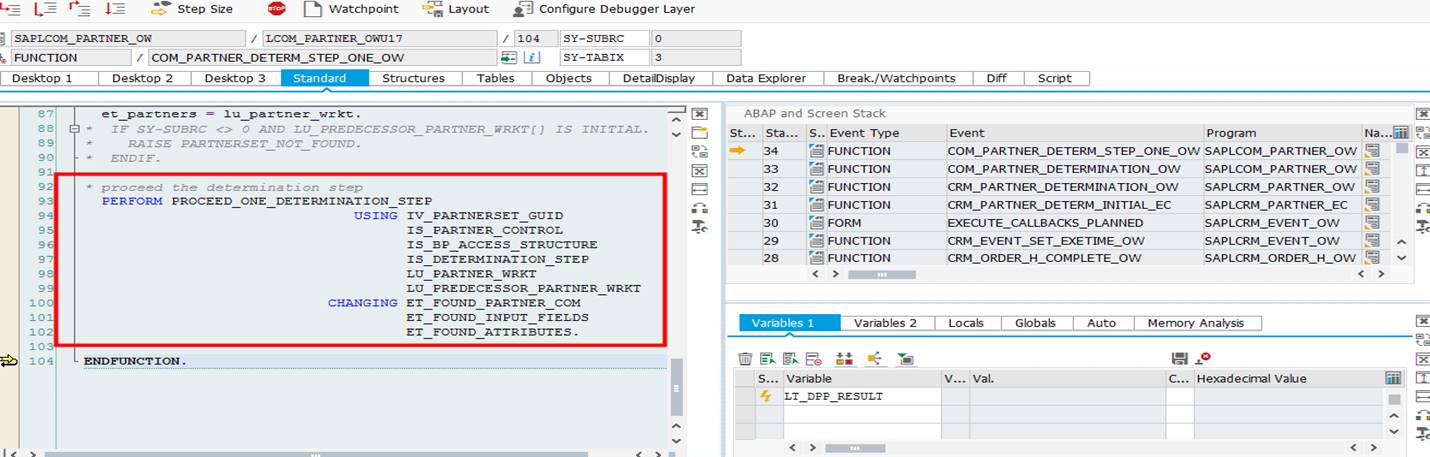1430x457 pixels.
Task: Click the SAPLCOM_PARTNER_OW program field
Action: (127, 38)
